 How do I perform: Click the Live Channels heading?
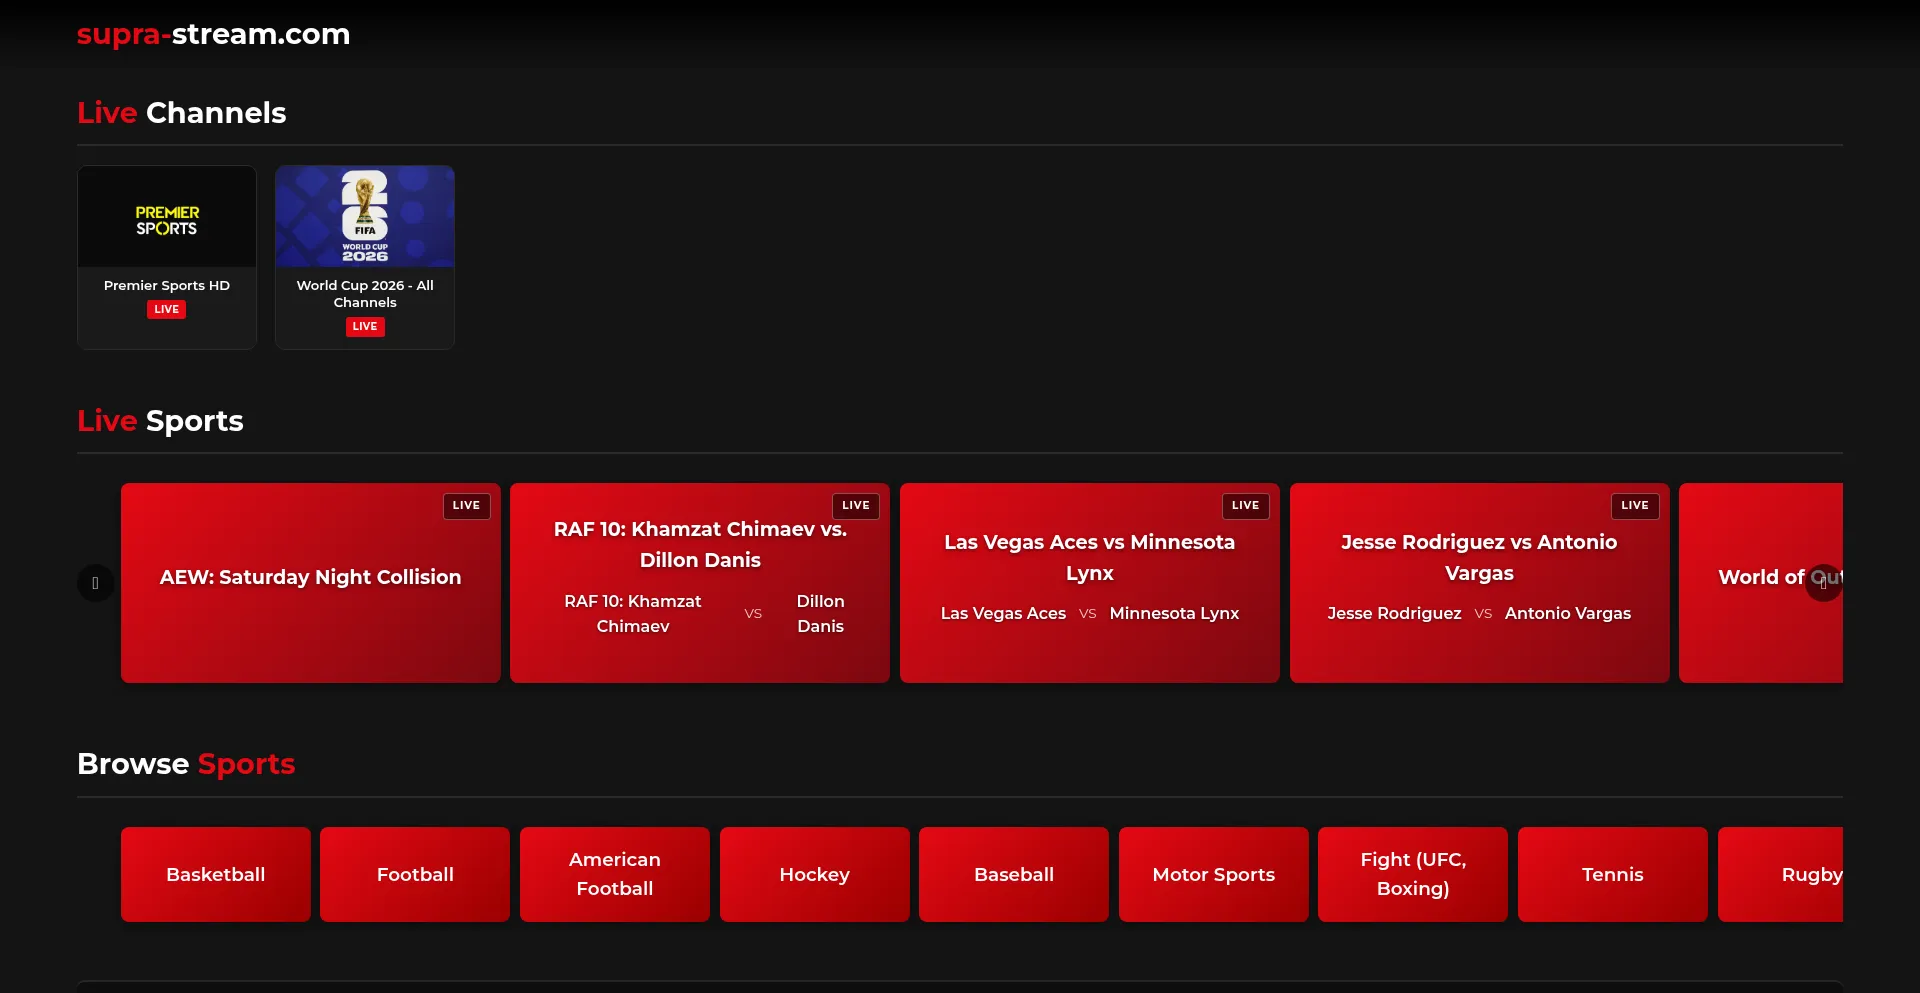pos(182,113)
